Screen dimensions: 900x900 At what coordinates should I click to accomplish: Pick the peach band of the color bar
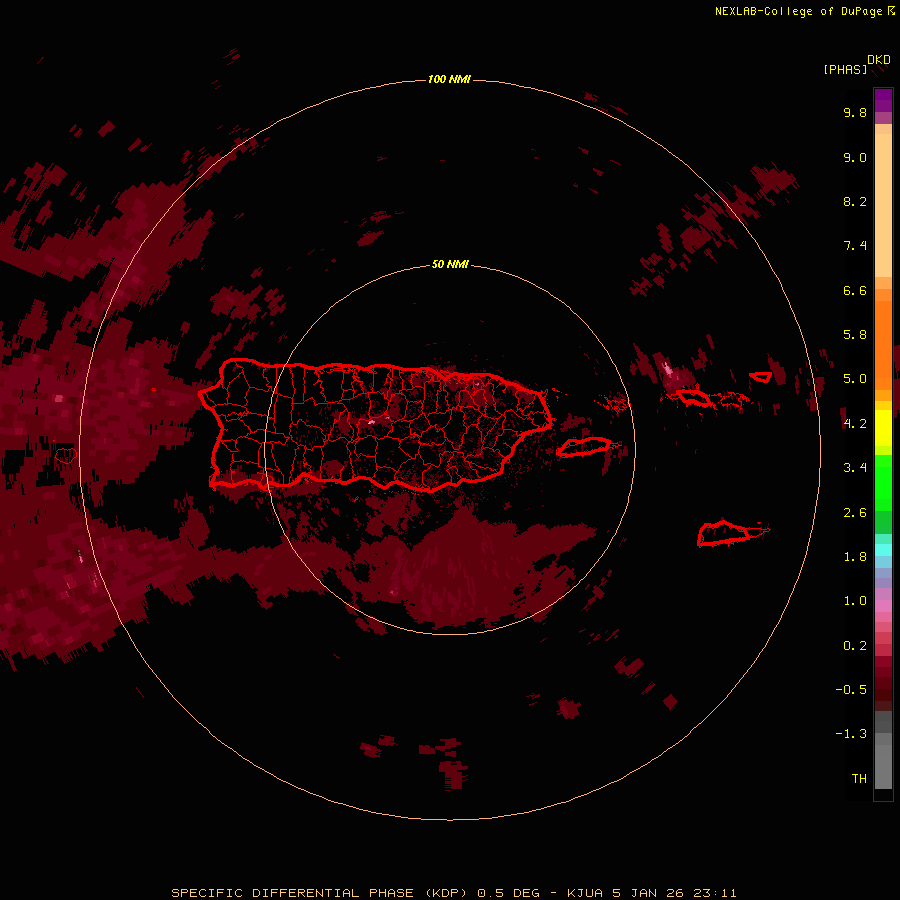coord(883,205)
